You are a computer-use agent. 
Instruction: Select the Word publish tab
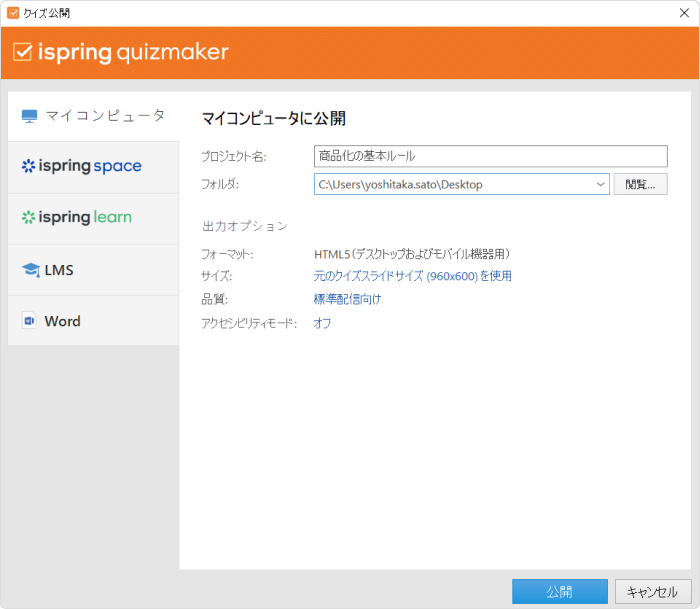[93, 321]
